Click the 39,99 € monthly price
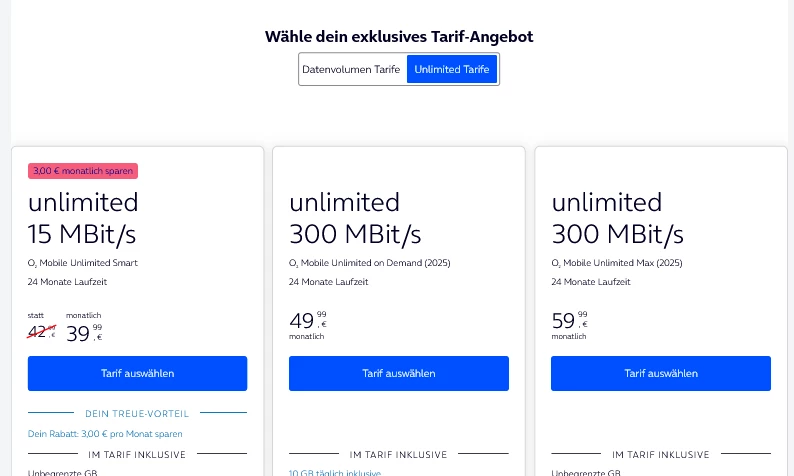Image resolution: width=794 pixels, height=476 pixels. [84, 332]
